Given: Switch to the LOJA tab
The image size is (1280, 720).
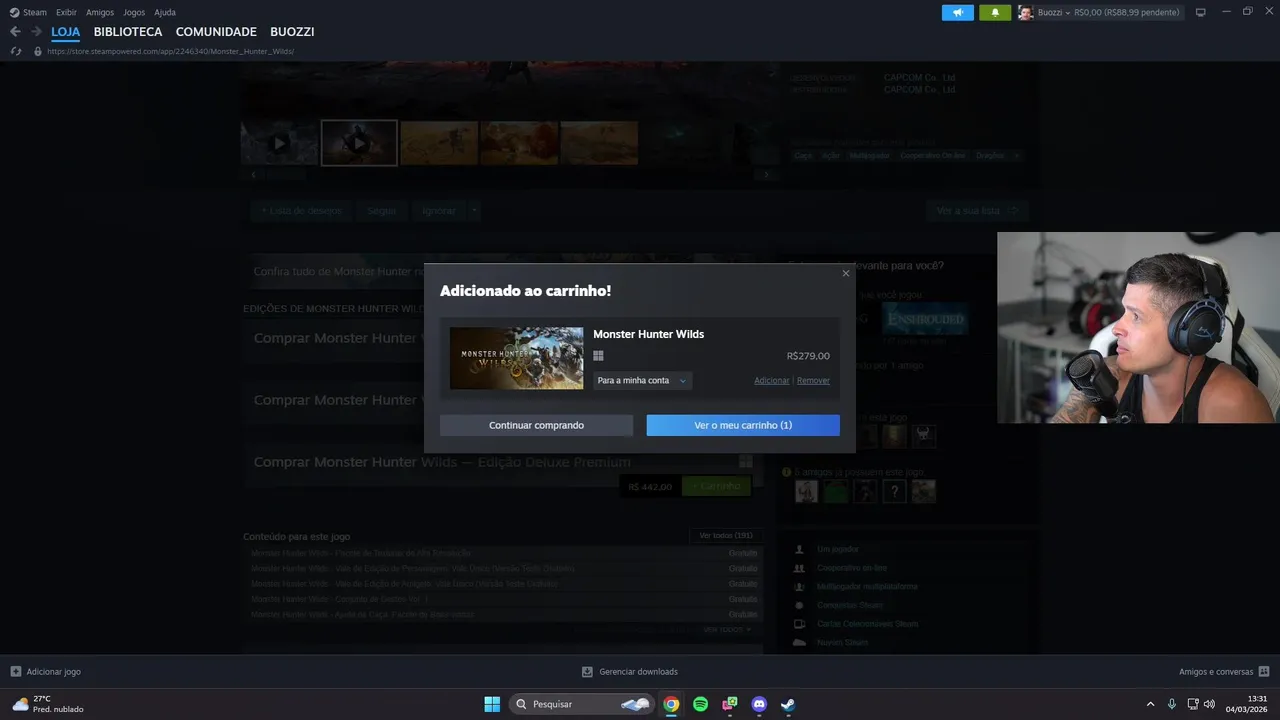Looking at the screenshot, I should (x=66, y=32).
